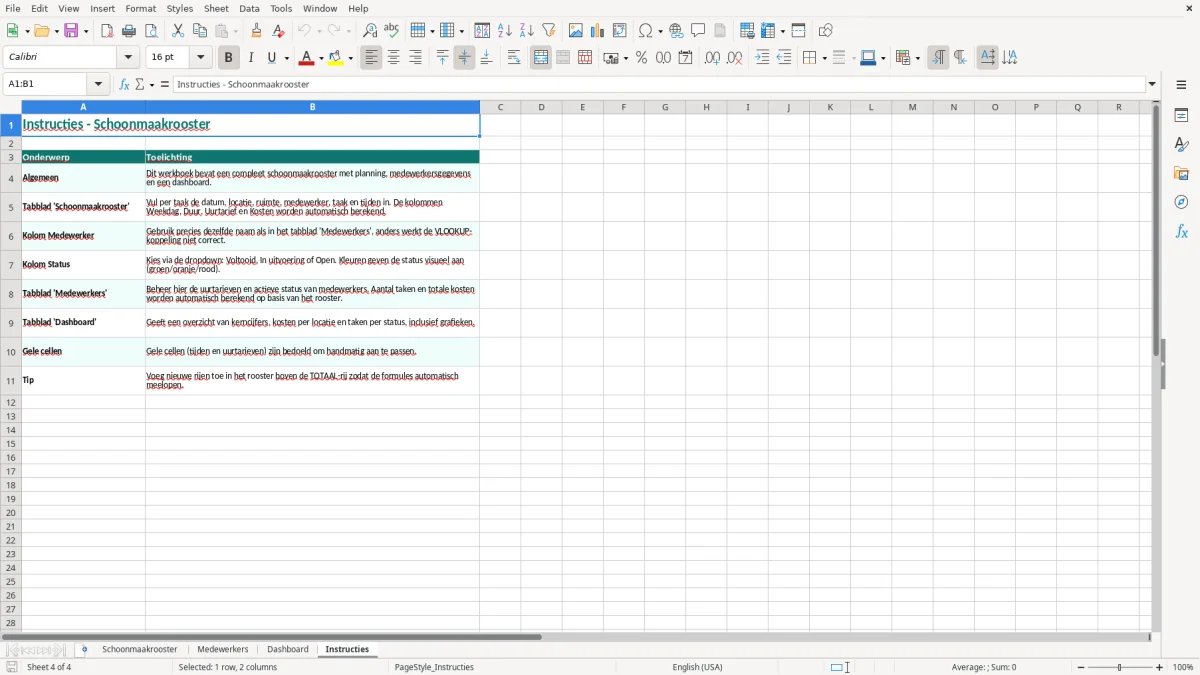Run the spelling check
The image size is (1200, 675).
[x=392, y=31]
